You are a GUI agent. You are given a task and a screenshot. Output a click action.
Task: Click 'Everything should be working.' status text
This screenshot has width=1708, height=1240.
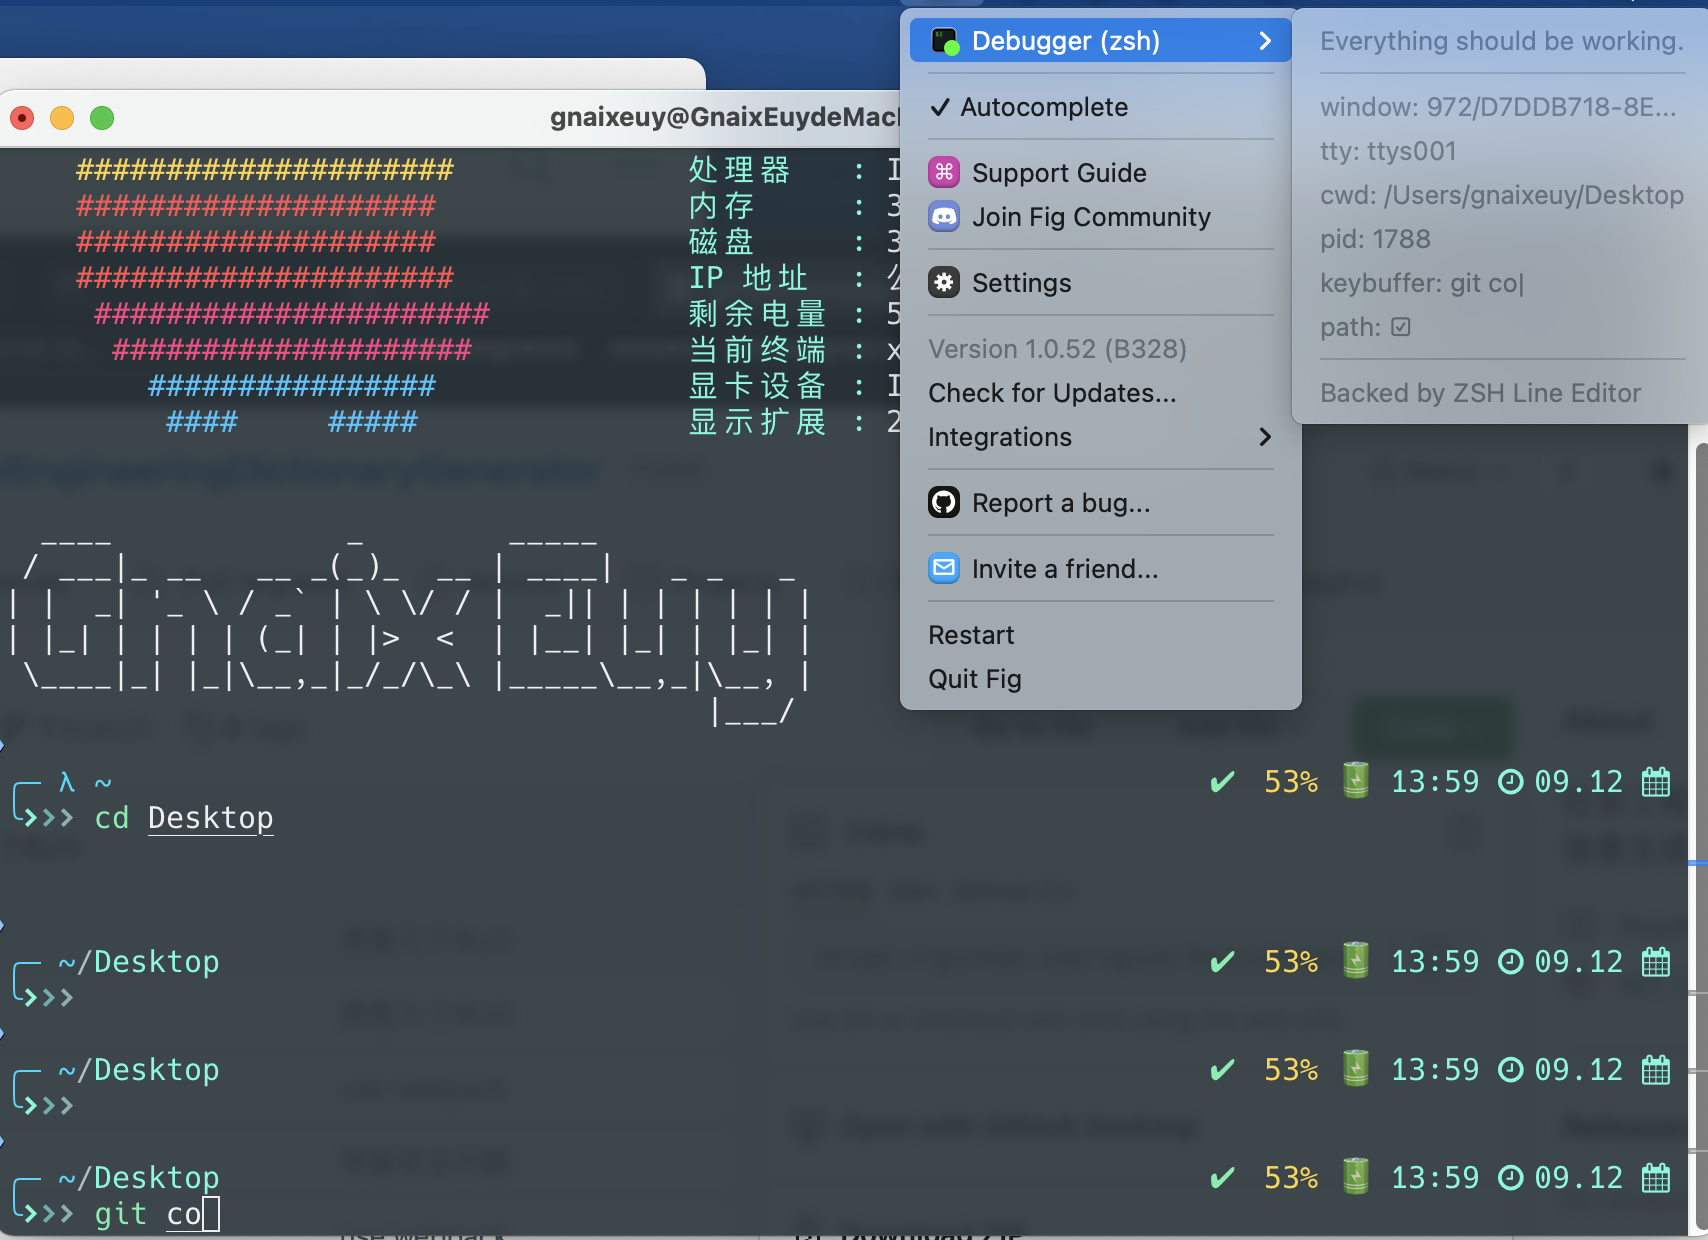pos(1502,41)
